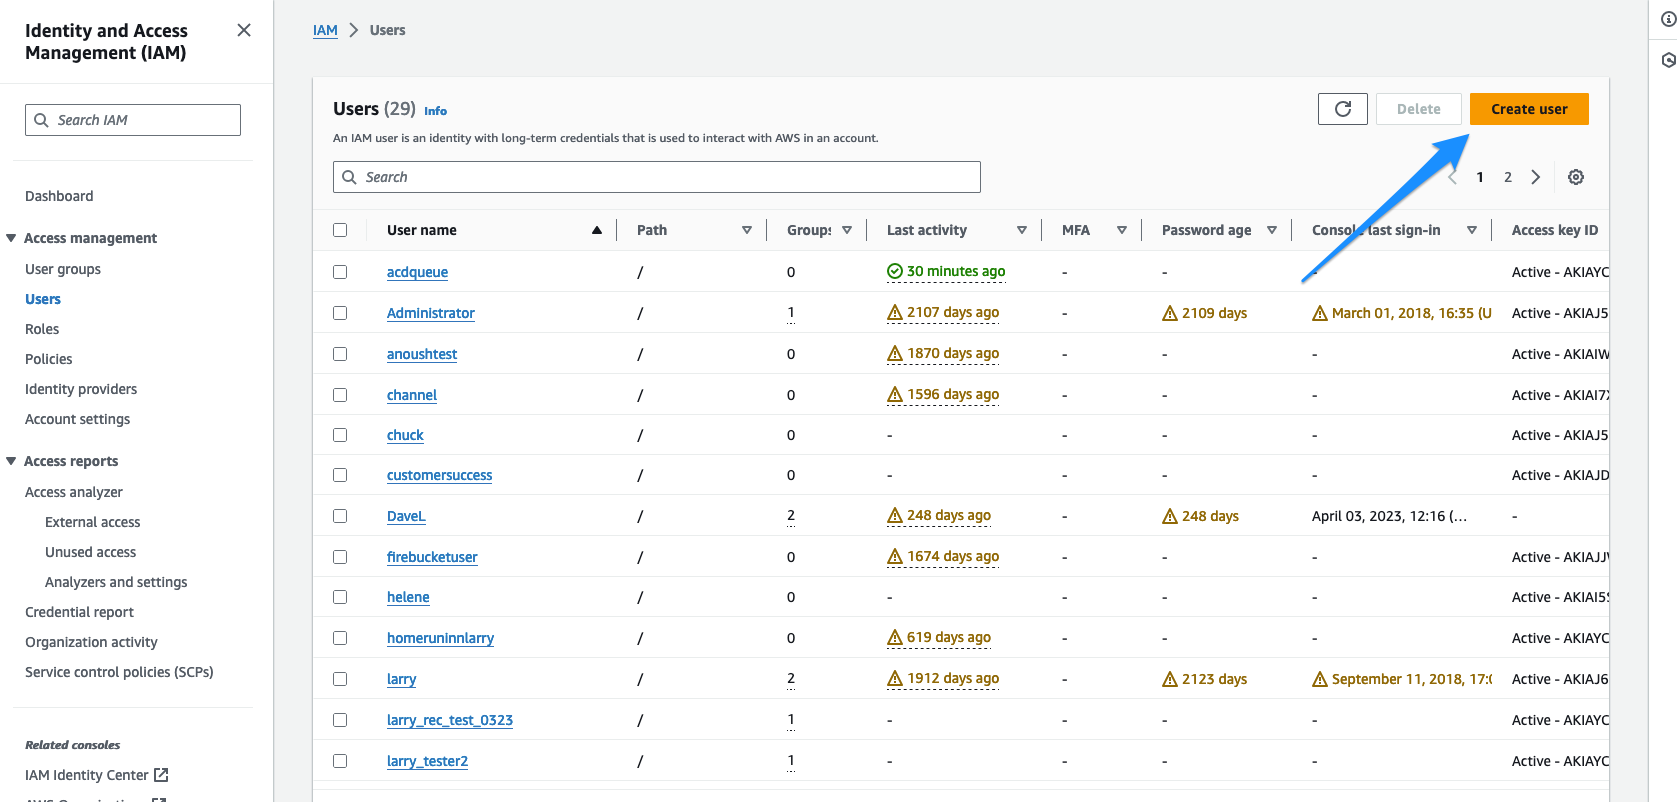Click the "1674 days ago" activity text
The width and height of the screenshot is (1677, 802).
pos(953,556)
